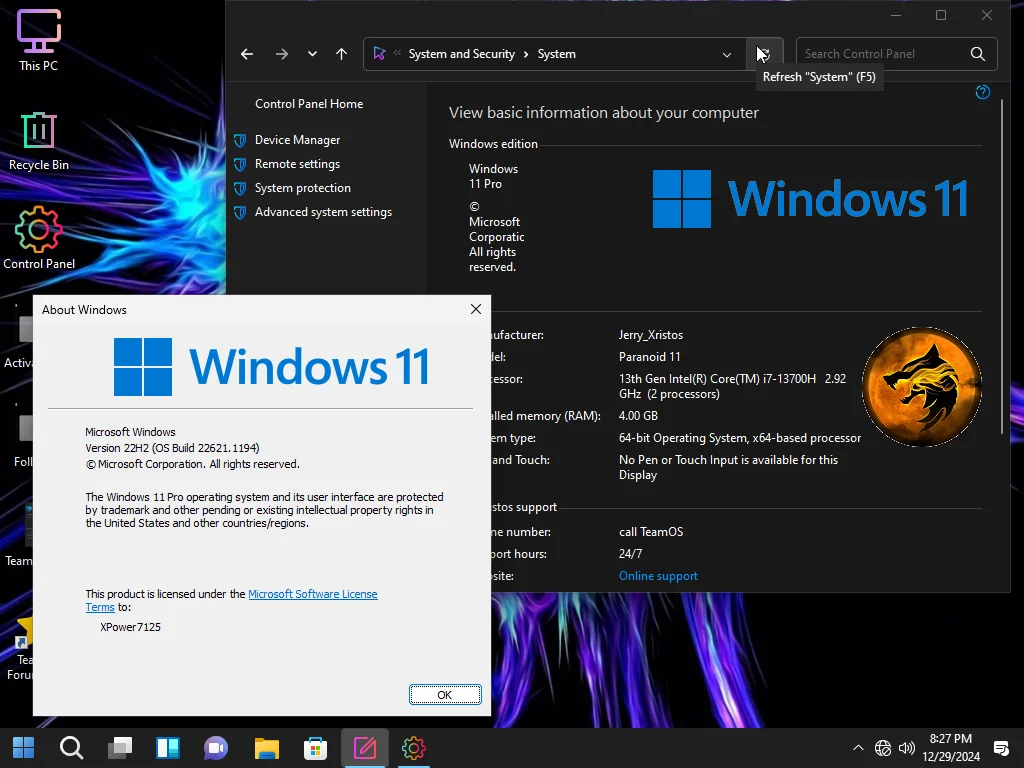
Task: Switch to Control Panel taskbar button
Action: [413, 748]
